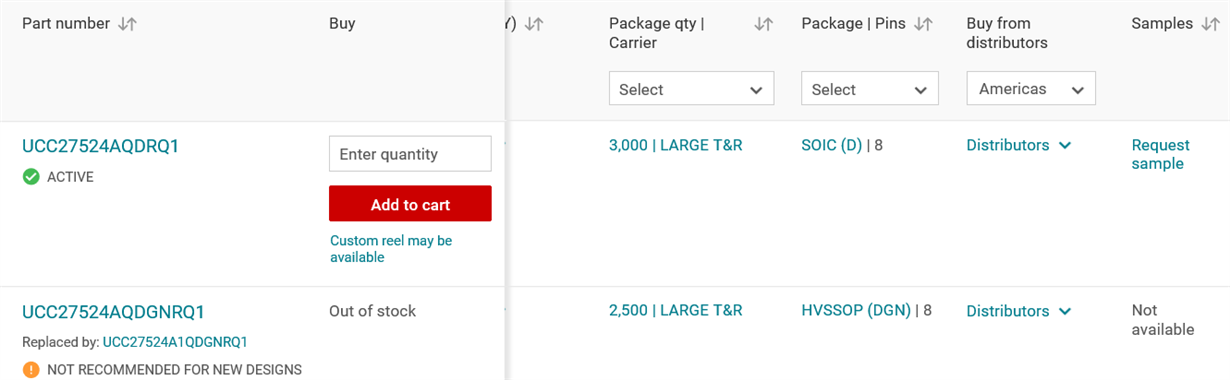The height and width of the screenshot is (380, 1230).
Task: Sort the Samples column
Action: coord(1211,24)
